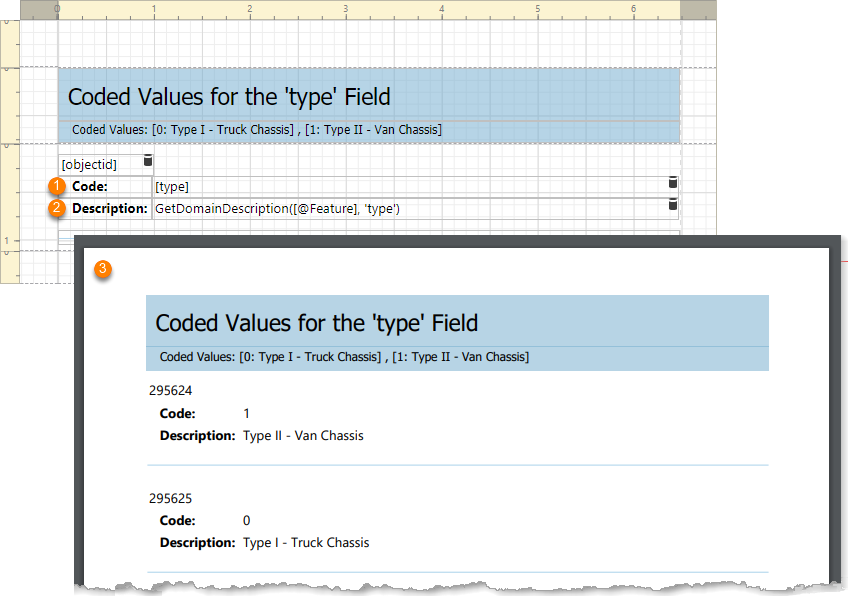The width and height of the screenshot is (848, 596).
Task: Click orange callout numbered 3 on the preview
Action: [103, 269]
